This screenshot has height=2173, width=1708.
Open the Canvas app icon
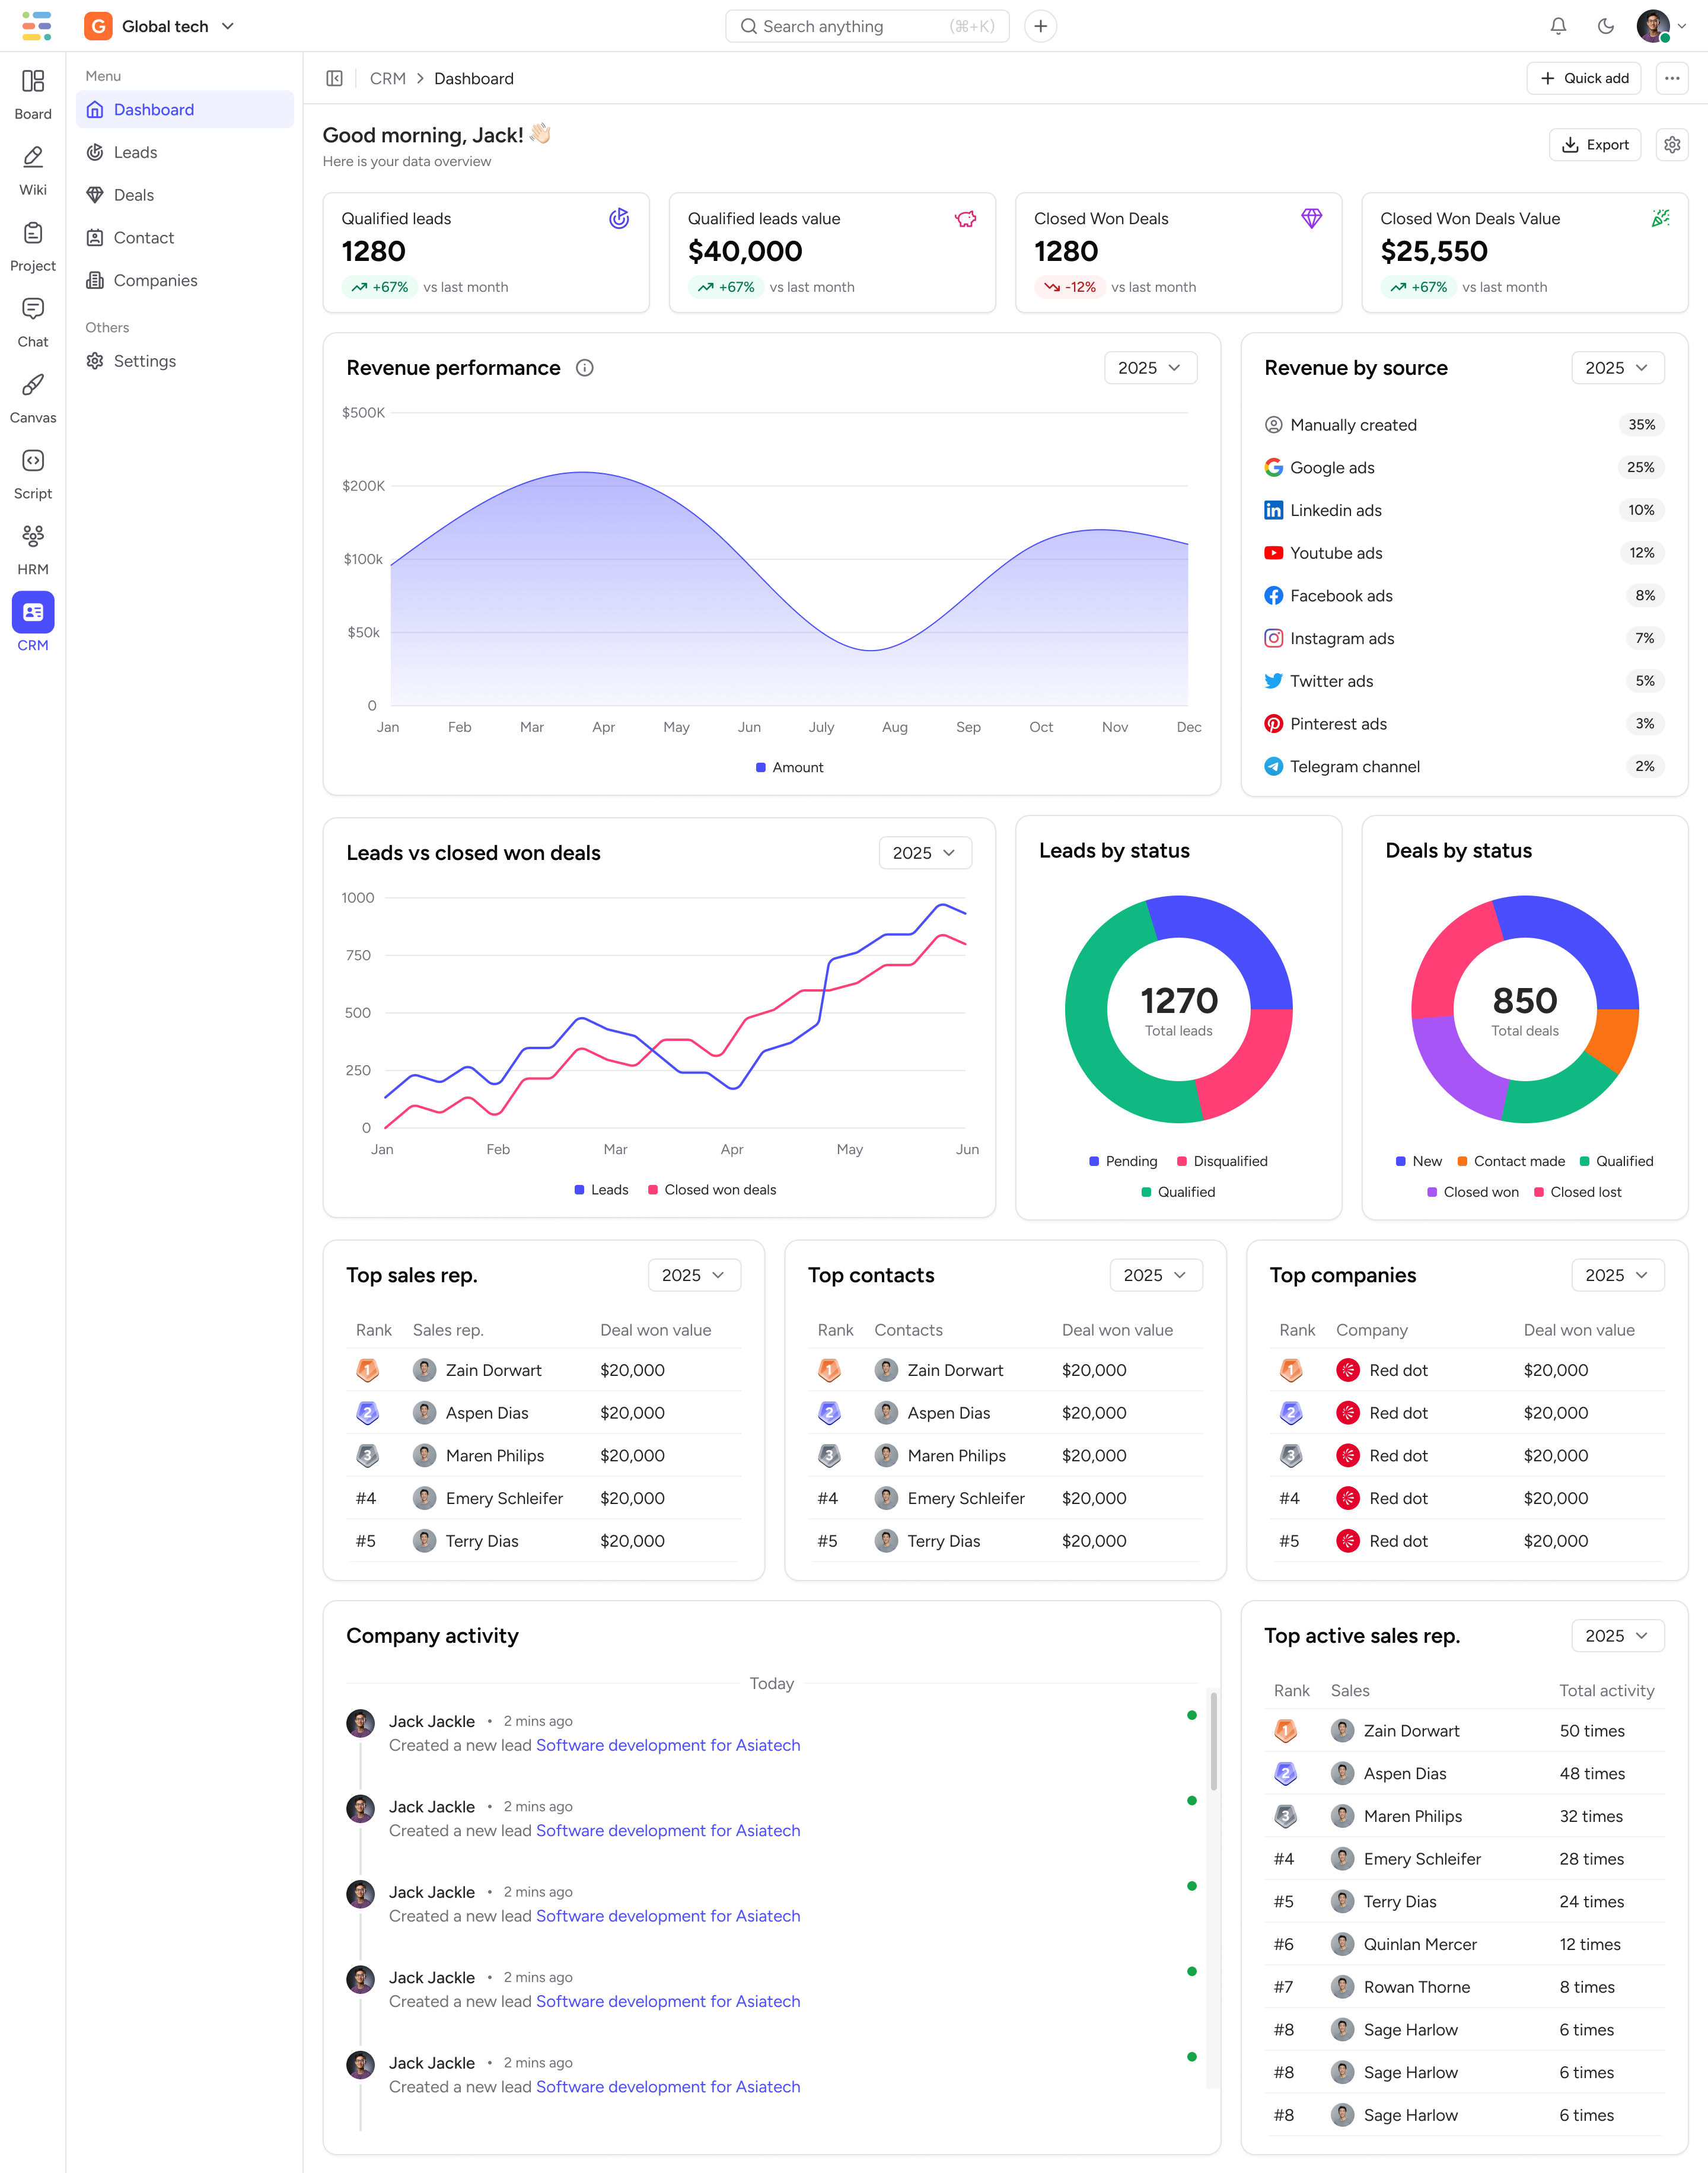(x=33, y=386)
